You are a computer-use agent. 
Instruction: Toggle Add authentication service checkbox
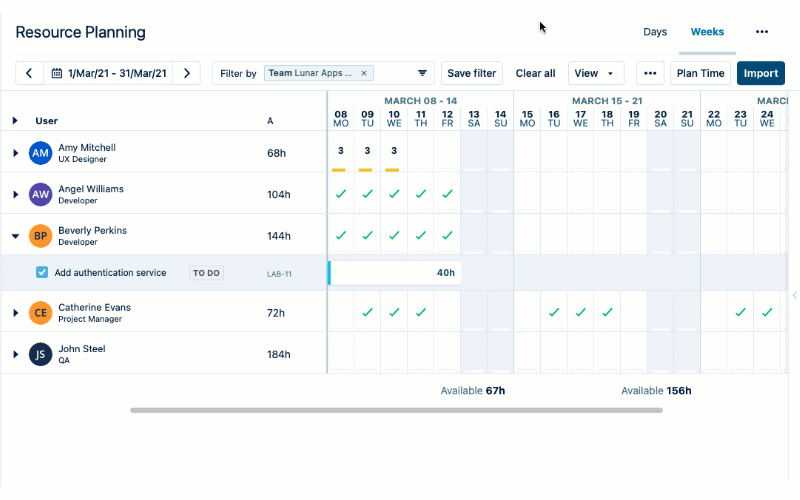tap(42, 272)
